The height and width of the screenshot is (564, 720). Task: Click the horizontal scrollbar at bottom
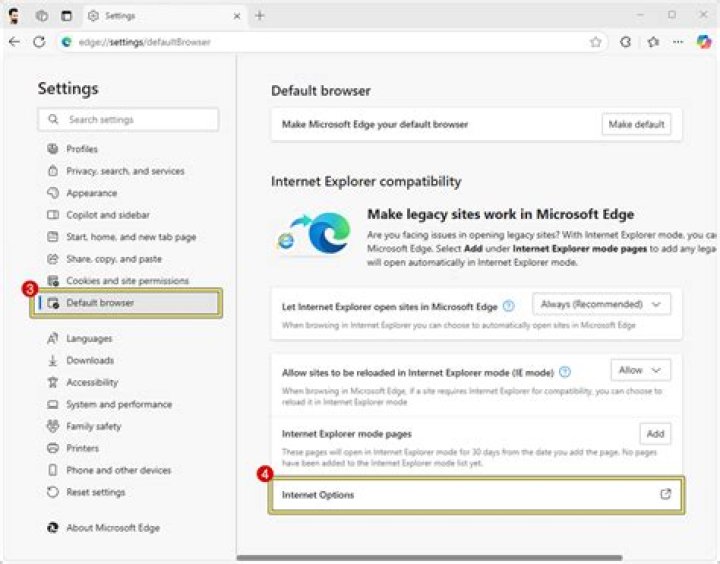click(429, 558)
